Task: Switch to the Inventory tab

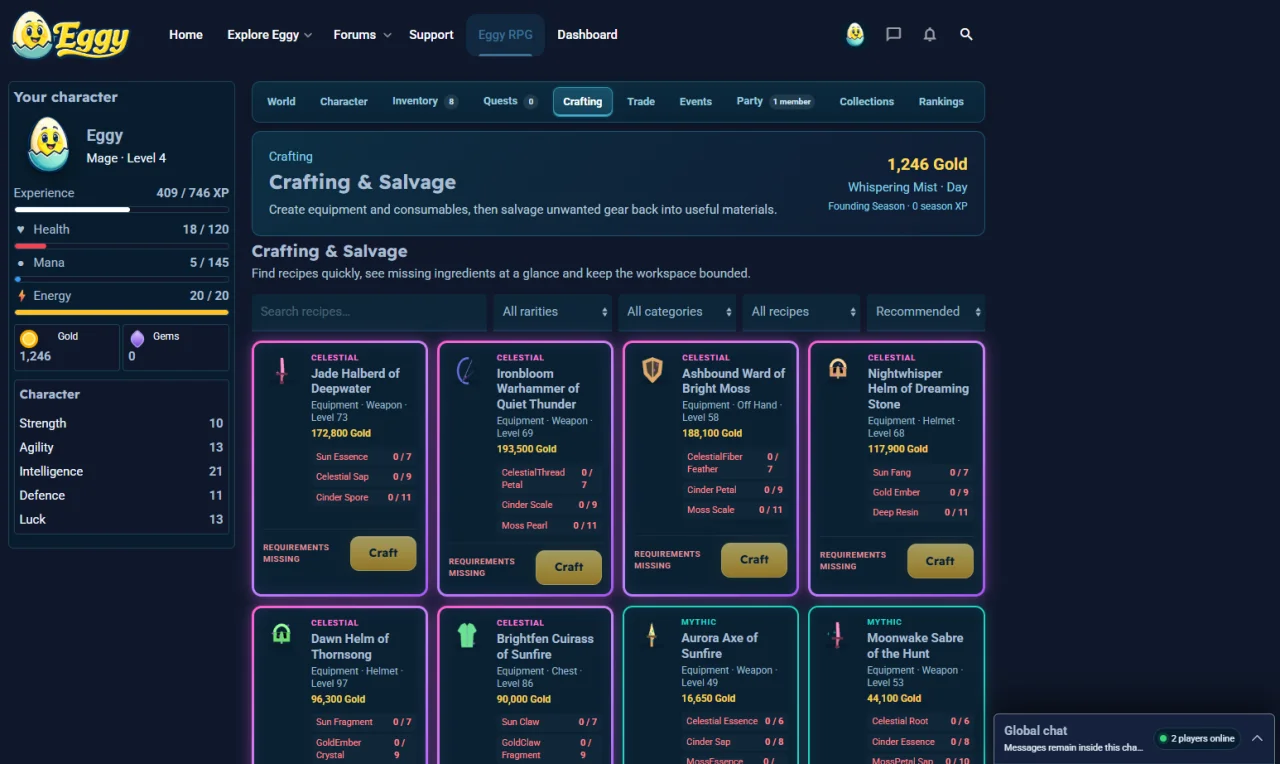Action: [x=424, y=102]
